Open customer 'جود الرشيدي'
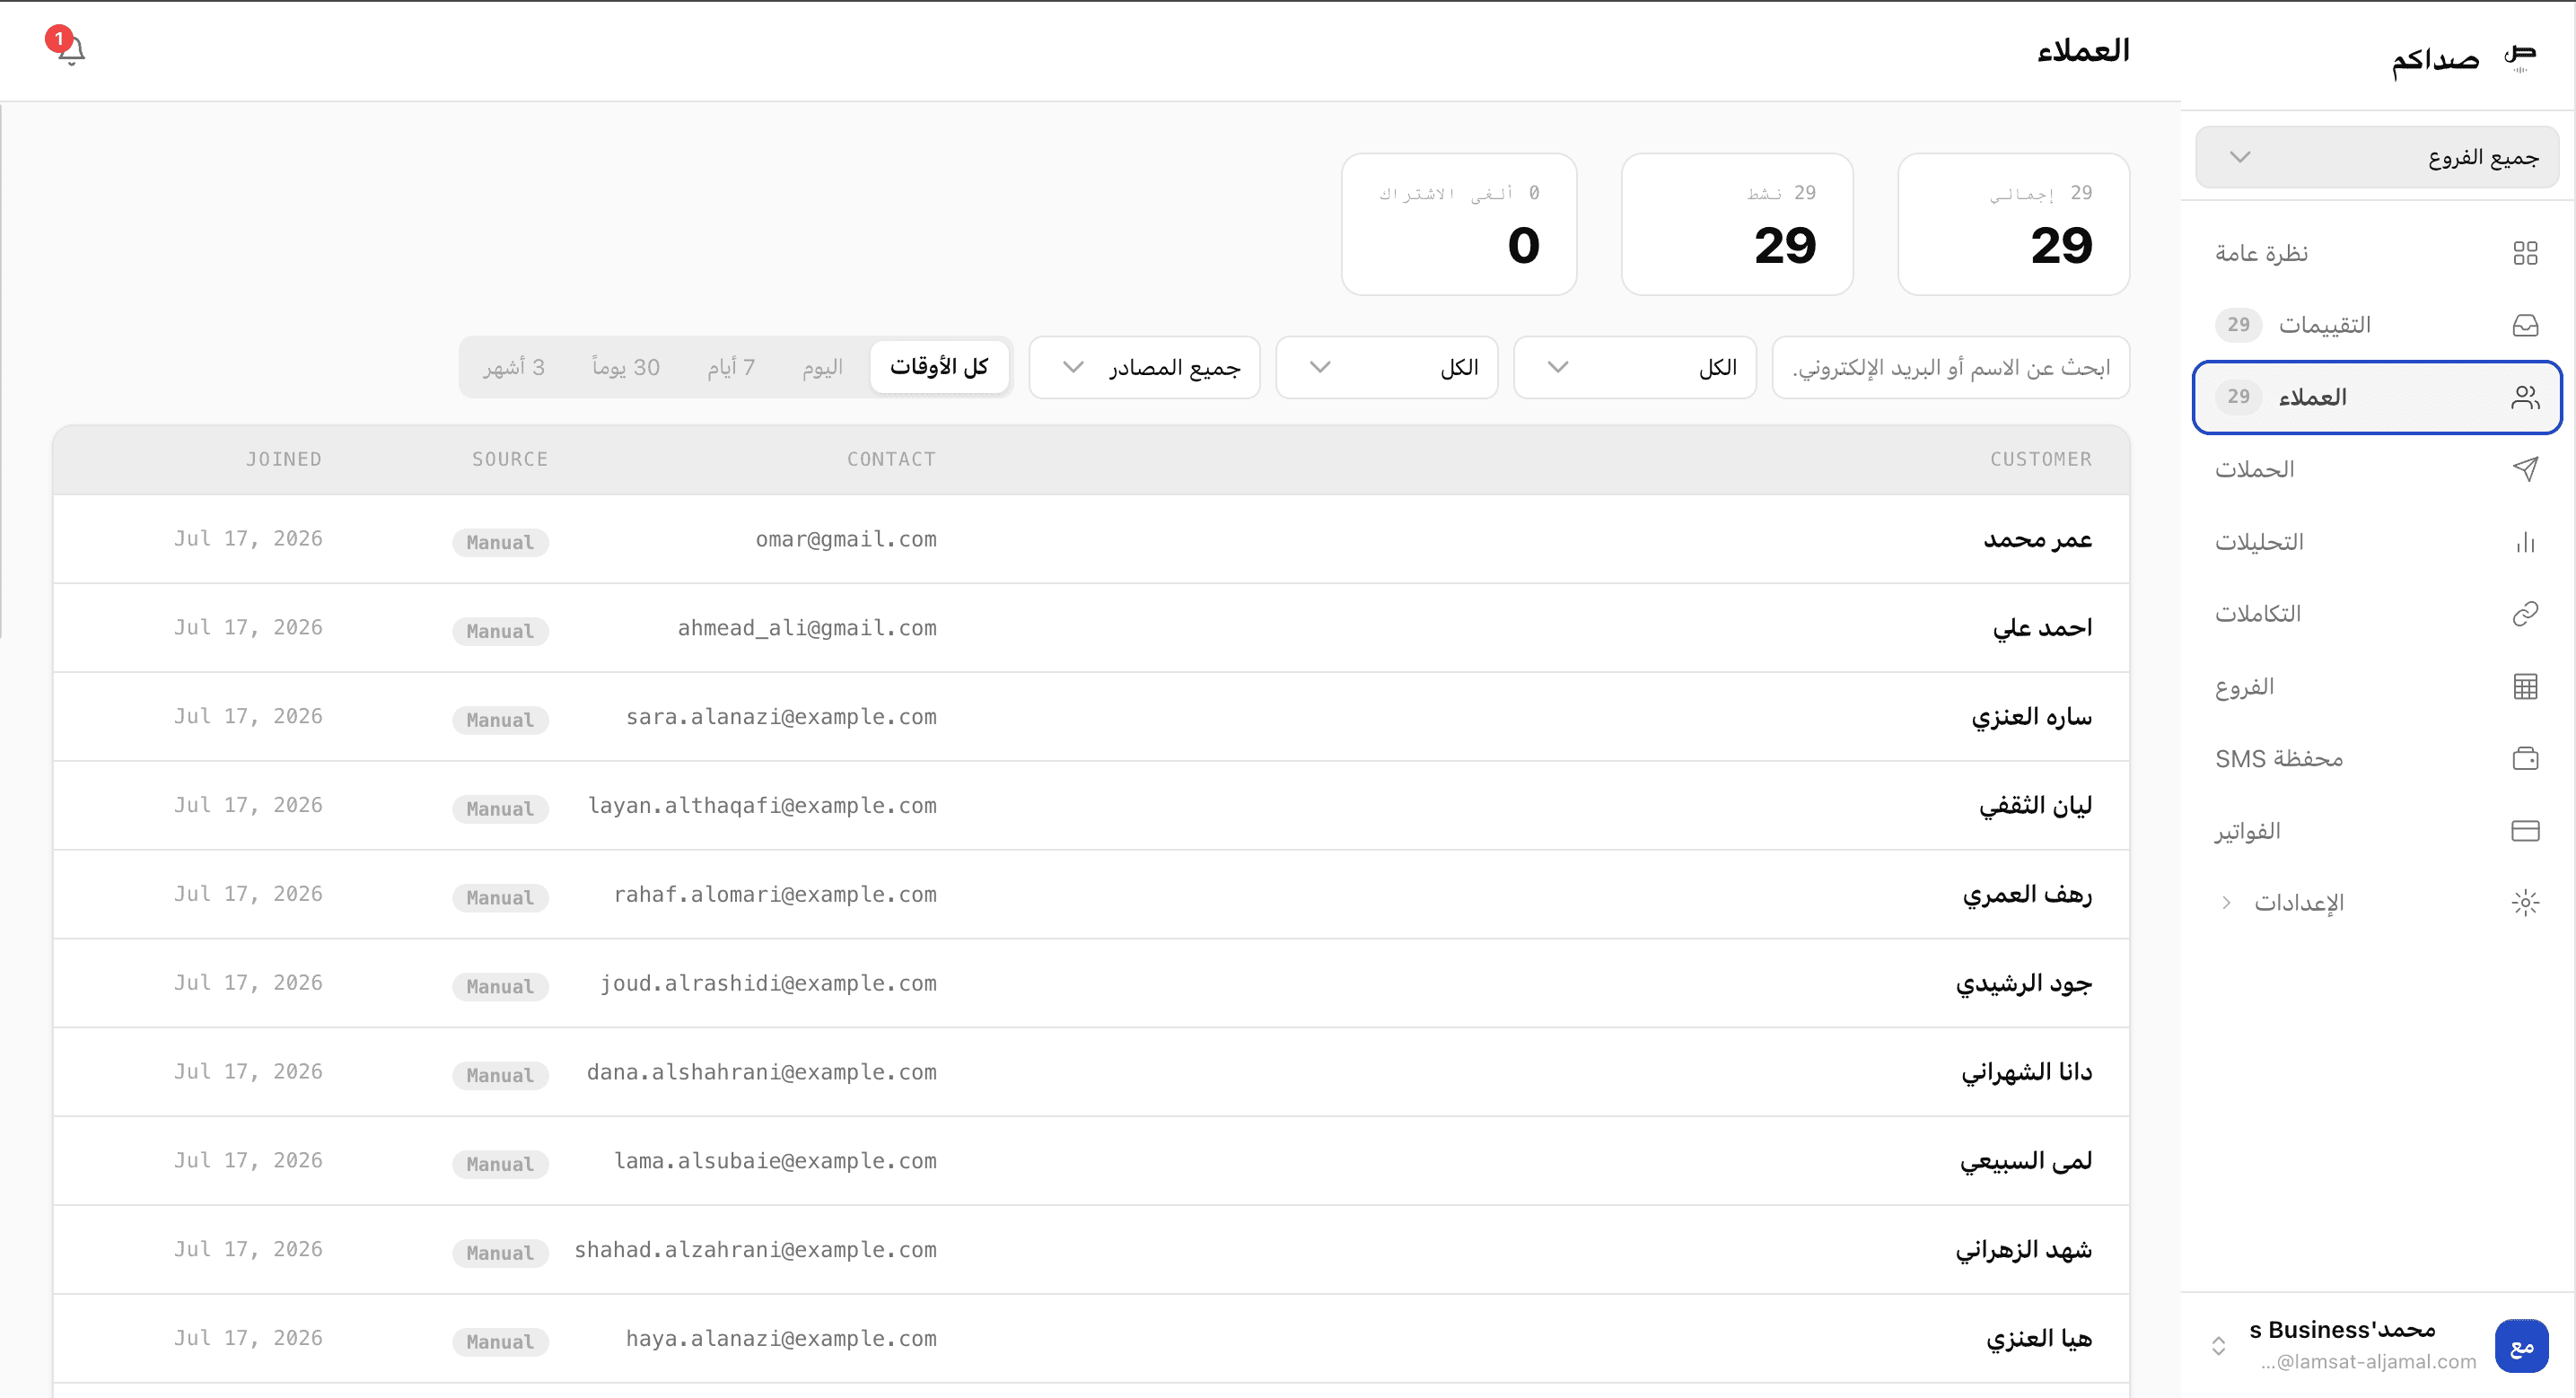Screen dimensions: 2576x1398 pos(2024,984)
